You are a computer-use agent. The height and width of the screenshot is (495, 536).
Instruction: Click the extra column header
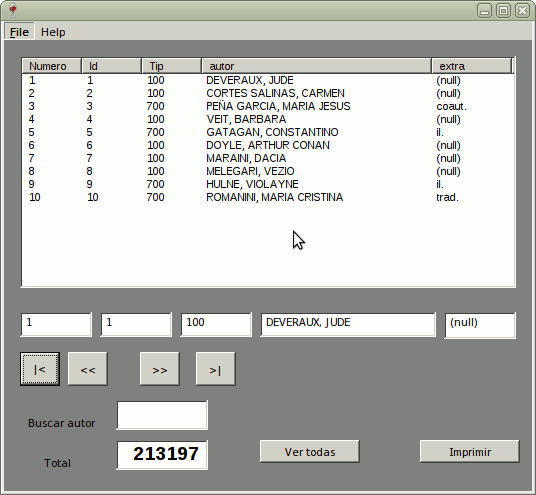coord(472,66)
